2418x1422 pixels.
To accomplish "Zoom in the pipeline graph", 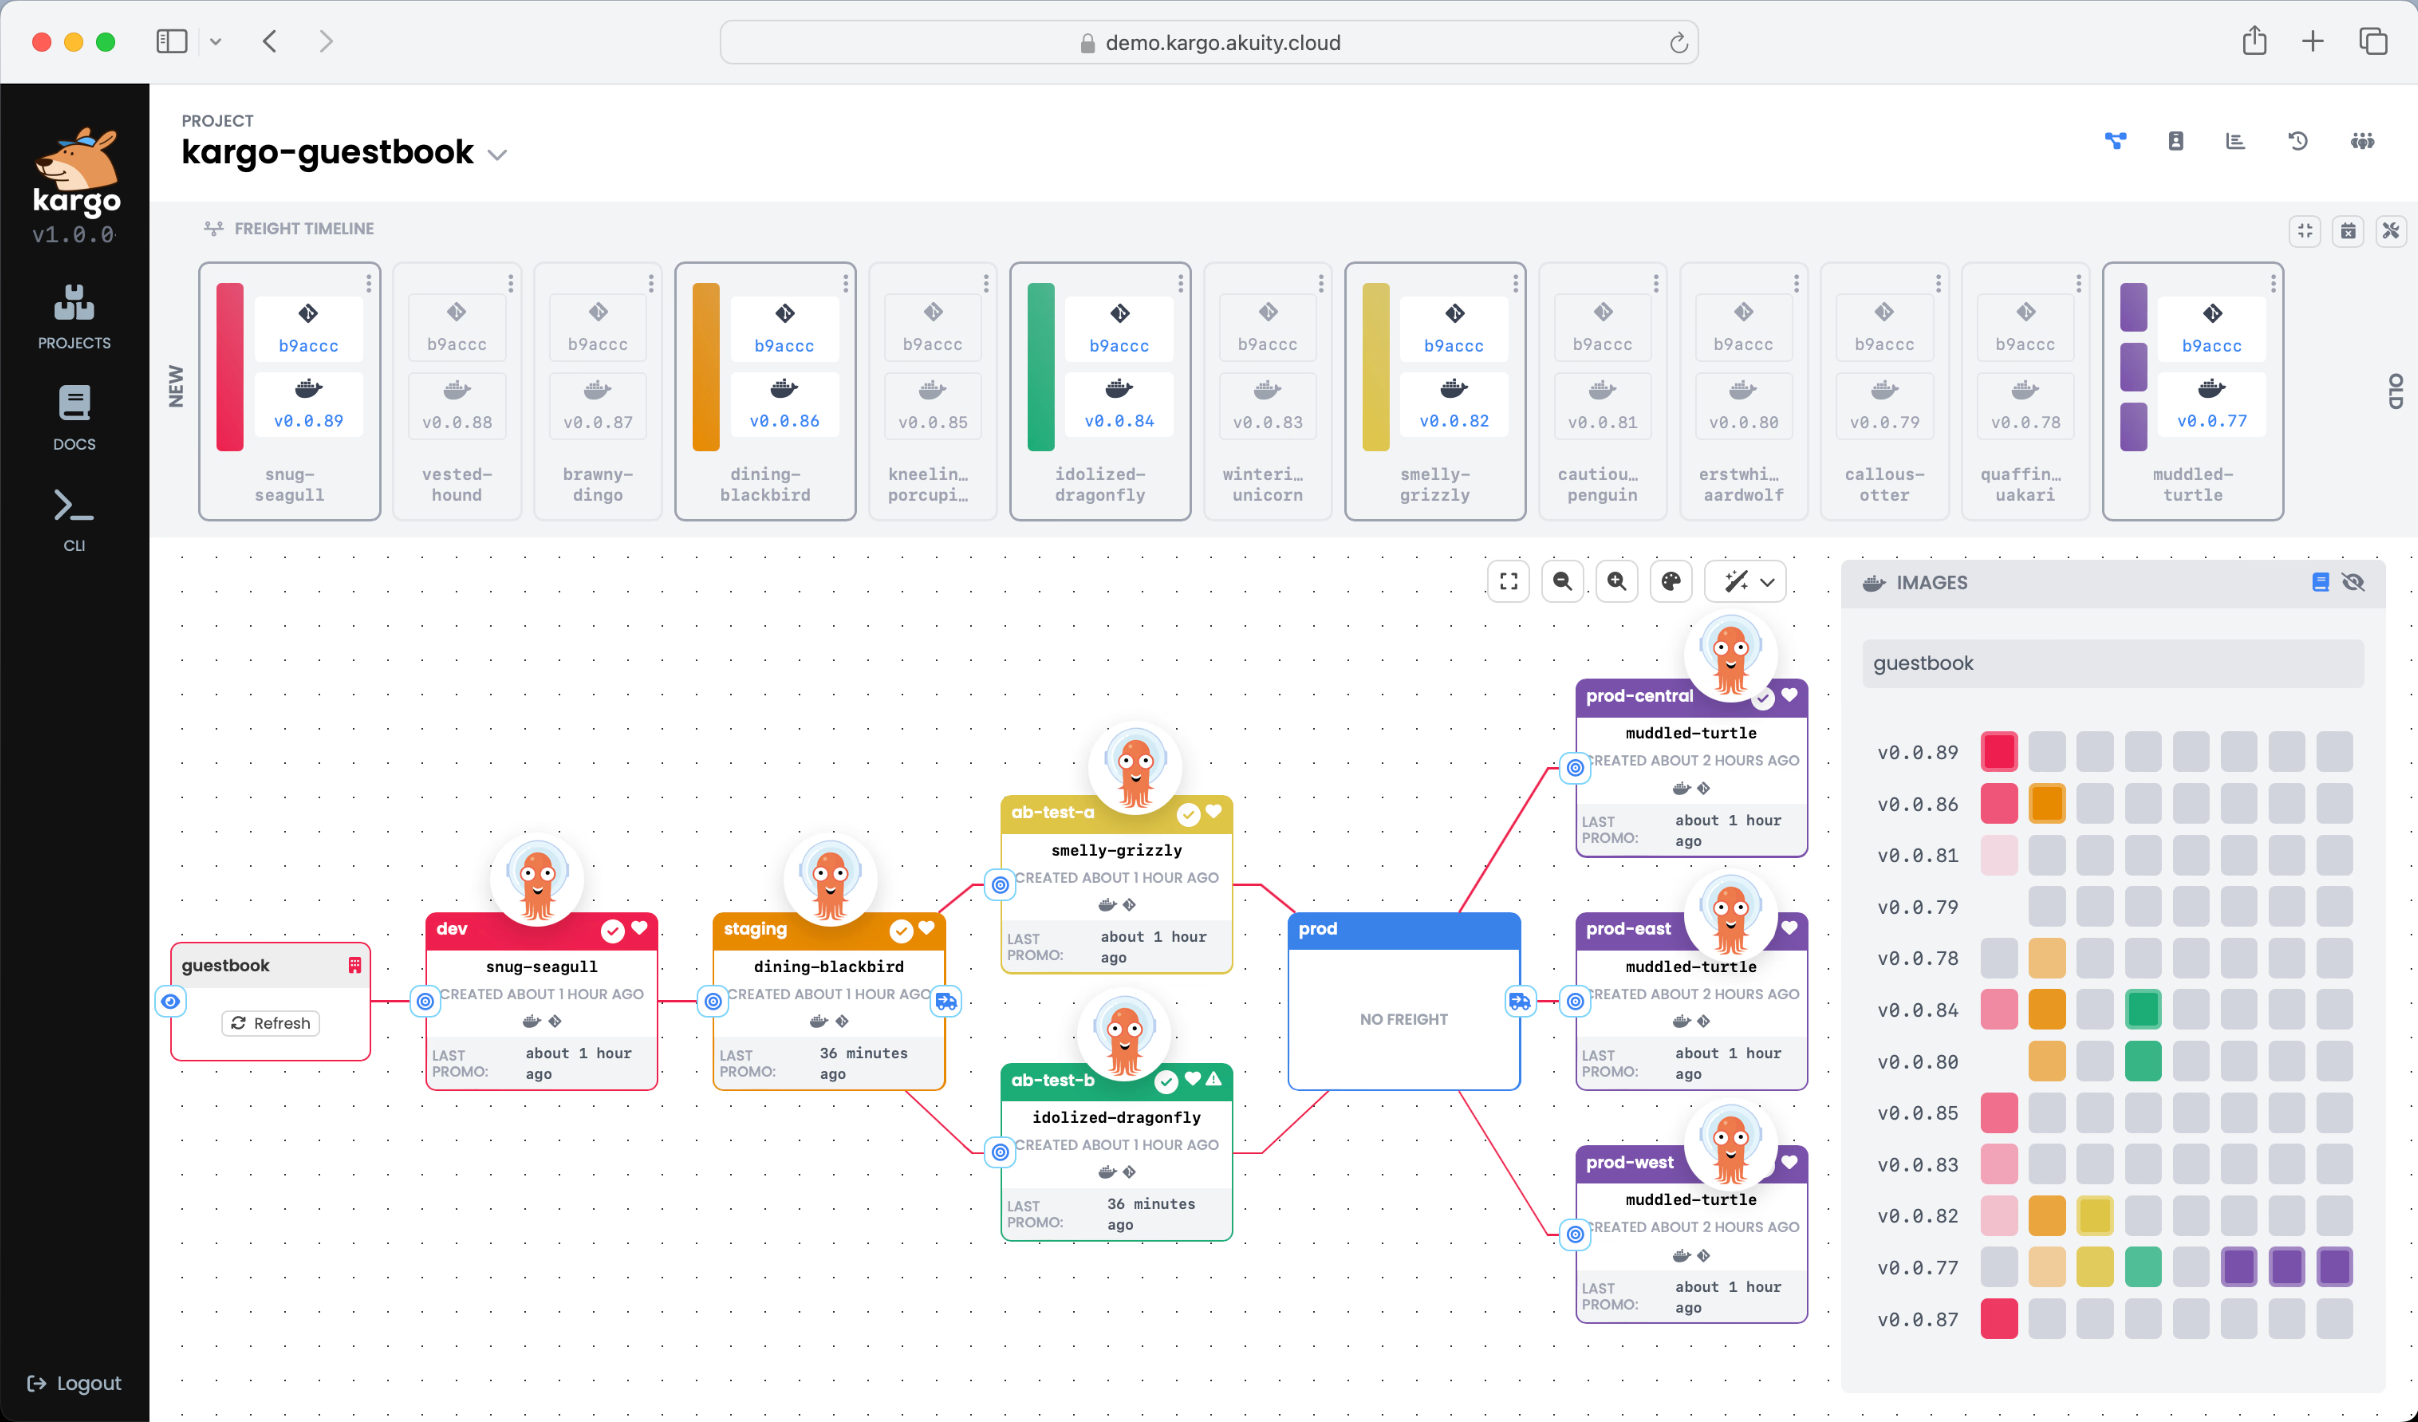I will coord(1616,581).
